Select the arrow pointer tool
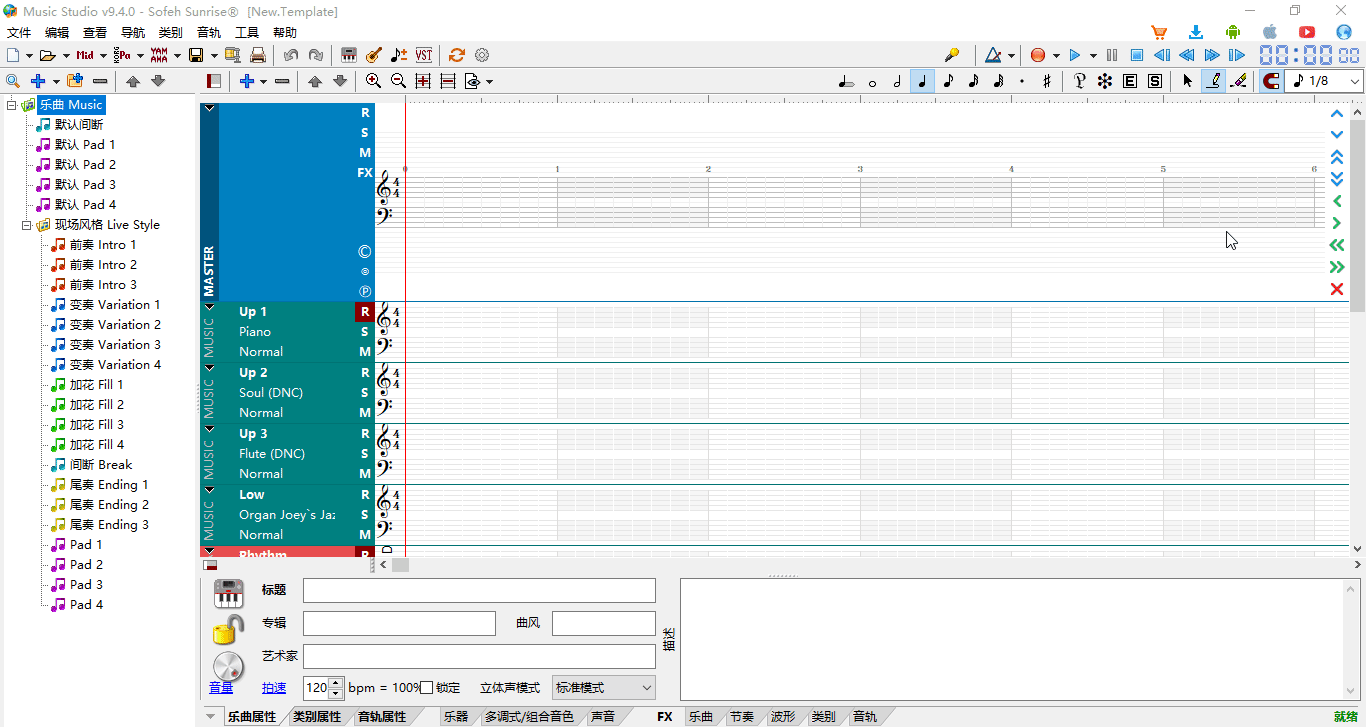The image size is (1366, 727). 1187,81
